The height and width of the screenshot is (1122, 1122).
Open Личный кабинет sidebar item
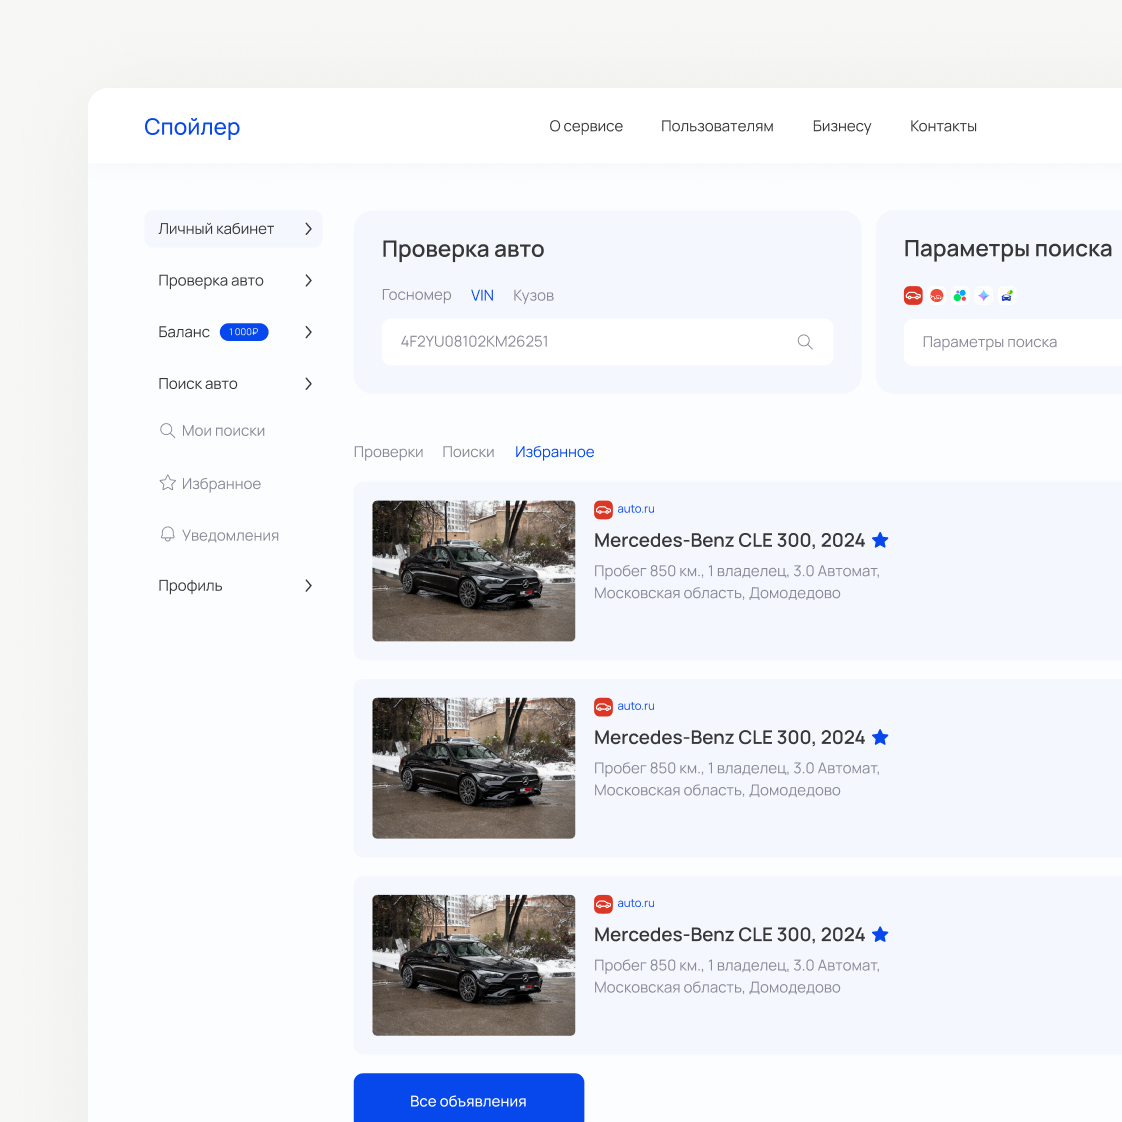(x=233, y=229)
